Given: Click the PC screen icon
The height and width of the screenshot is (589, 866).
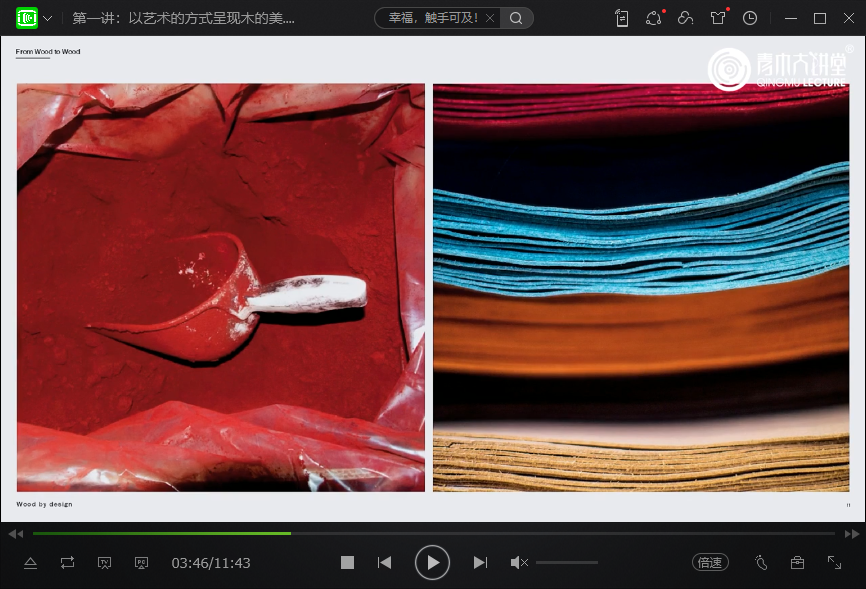Looking at the screenshot, I should pos(141,563).
